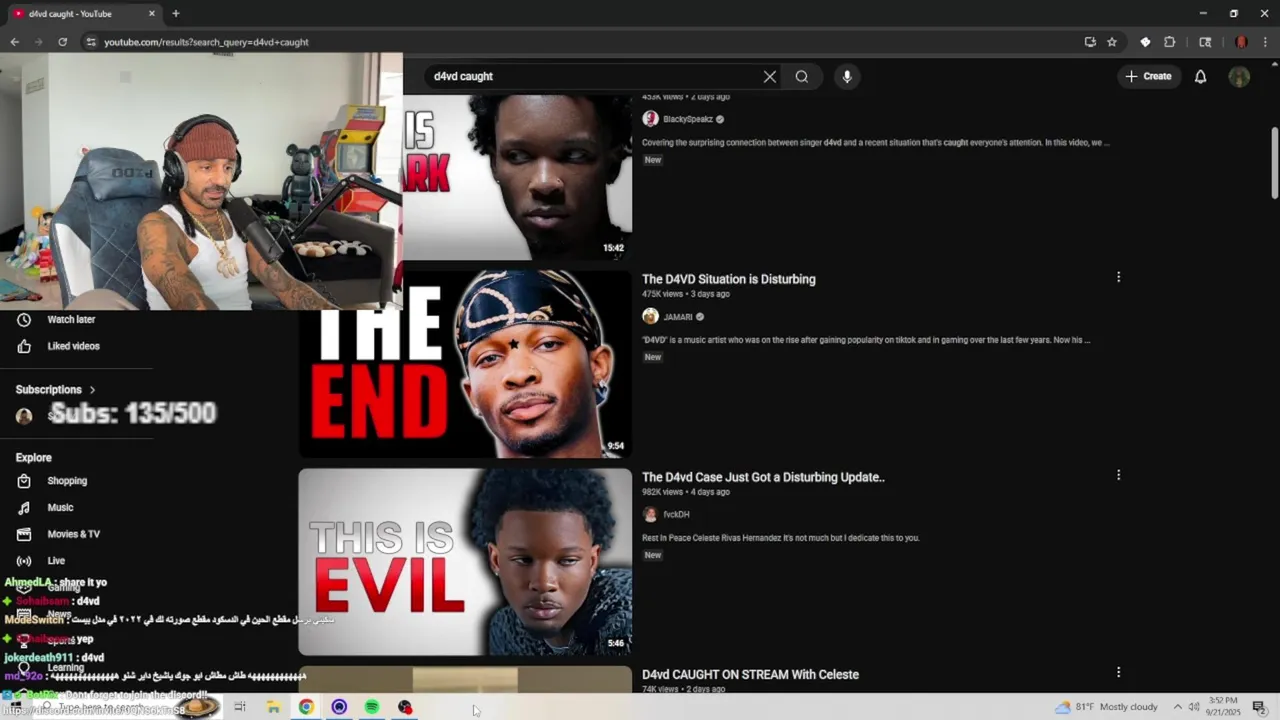This screenshot has height=720, width=1280.
Task: Open File Explorer from the taskbar
Action: (x=273, y=707)
